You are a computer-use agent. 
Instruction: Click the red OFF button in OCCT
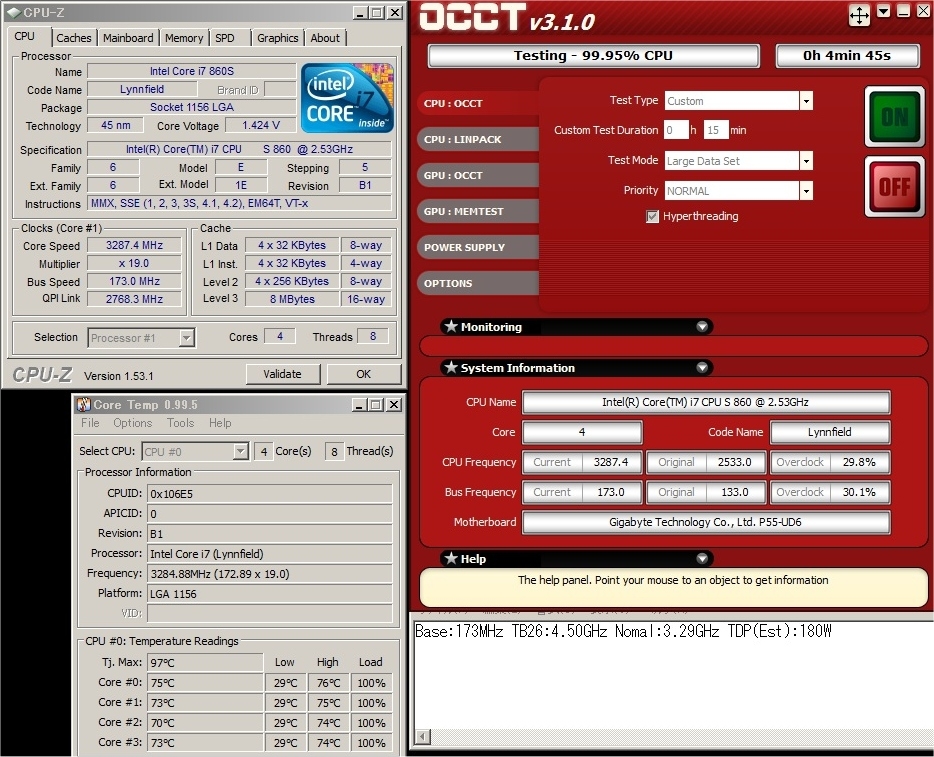[x=894, y=187]
